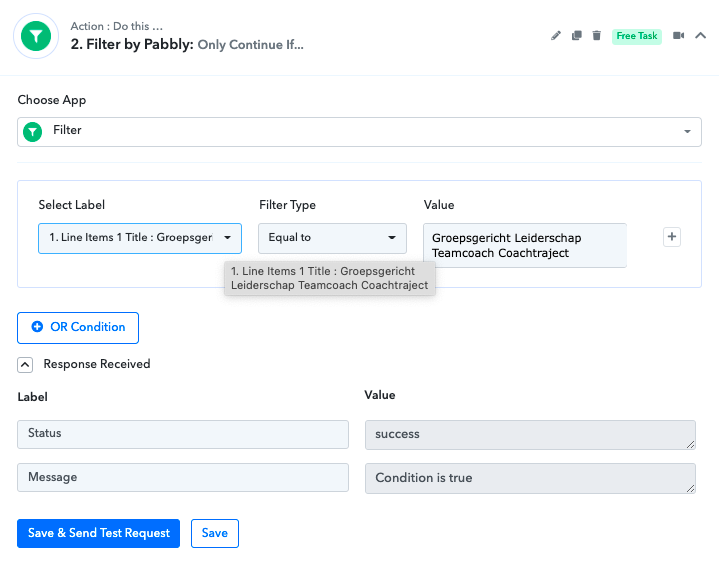This screenshot has width=719, height=570.
Task: Add AND condition with plus button
Action: point(672,237)
